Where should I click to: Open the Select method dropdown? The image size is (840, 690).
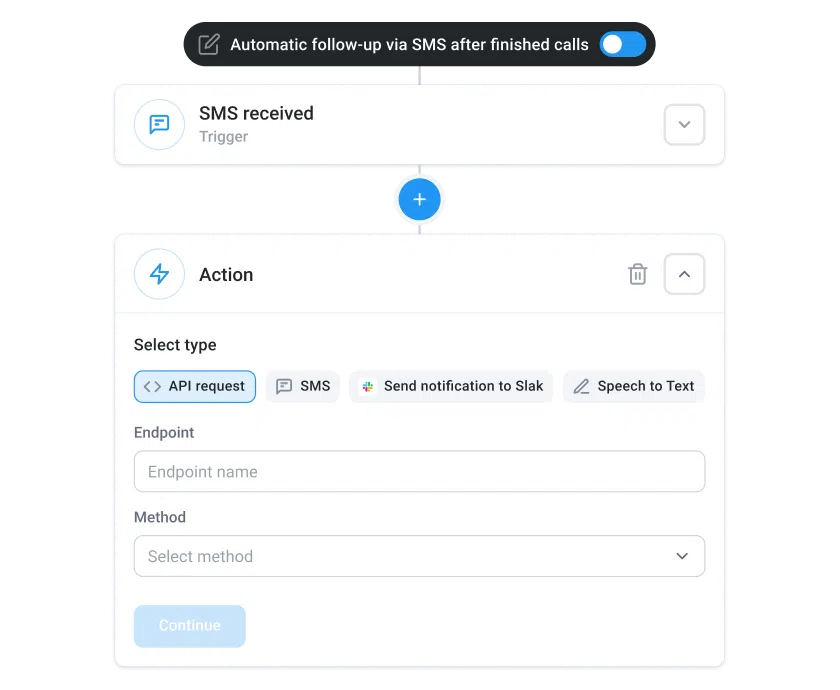[419, 556]
